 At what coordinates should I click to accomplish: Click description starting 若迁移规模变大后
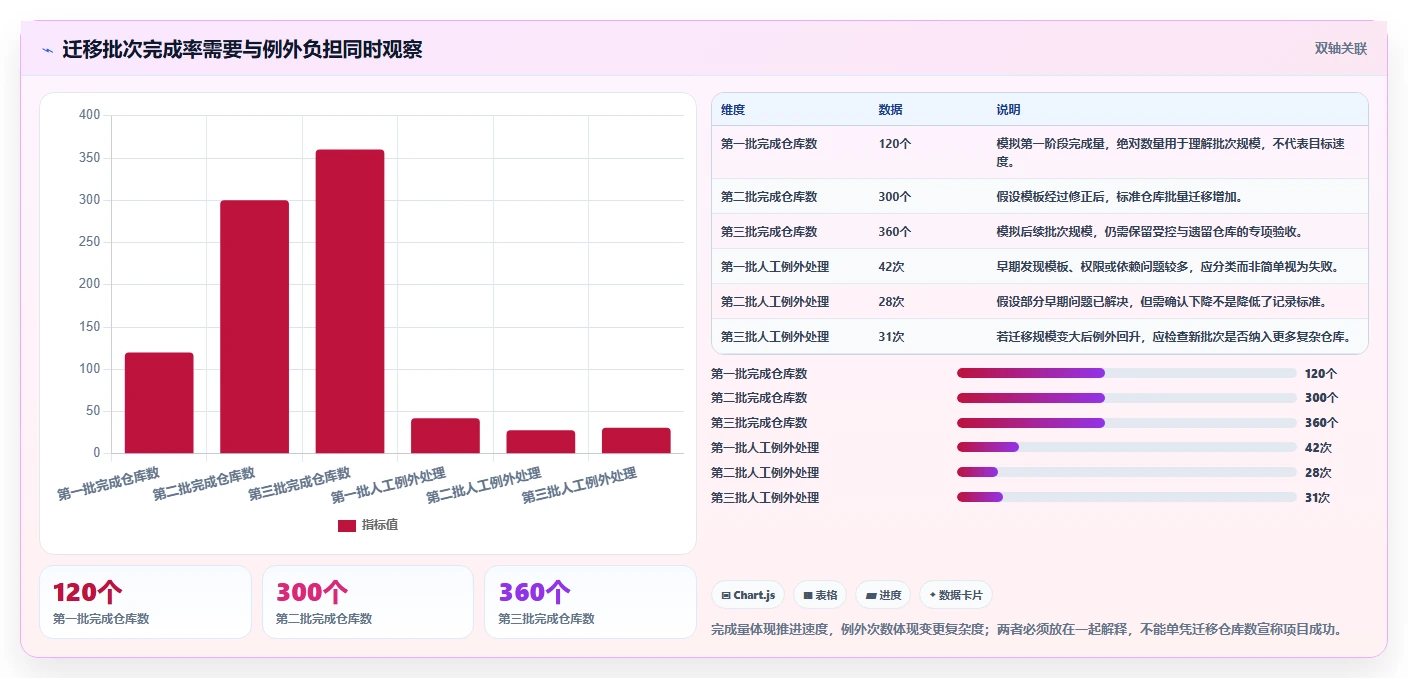(x=1173, y=337)
